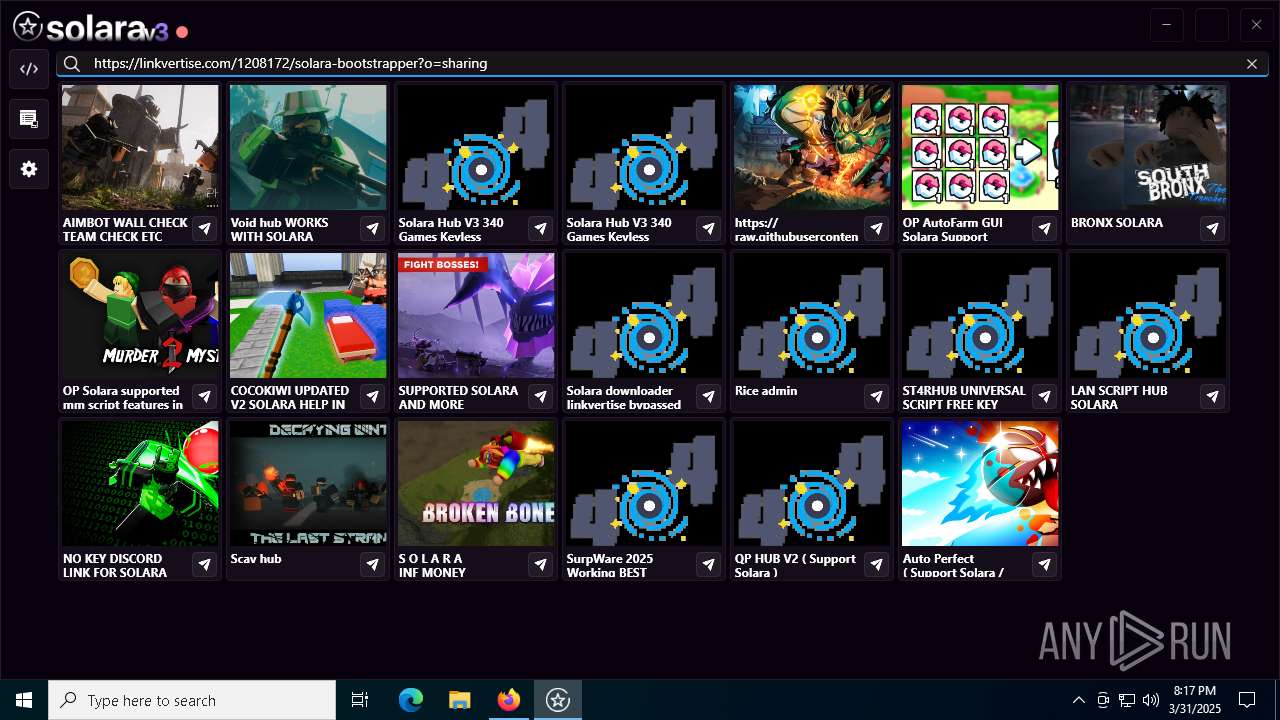Viewport: 1280px width, 720px height.
Task: Open FIGHT BOSSES thumbnail
Action: (x=476, y=315)
